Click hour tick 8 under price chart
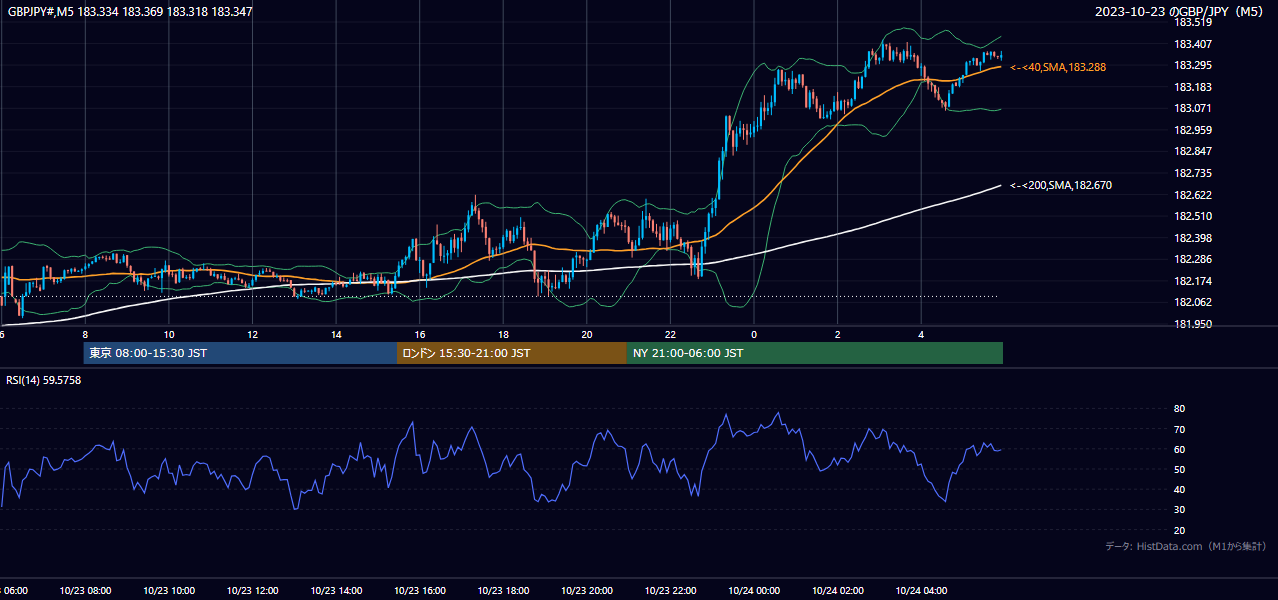 click(85, 335)
